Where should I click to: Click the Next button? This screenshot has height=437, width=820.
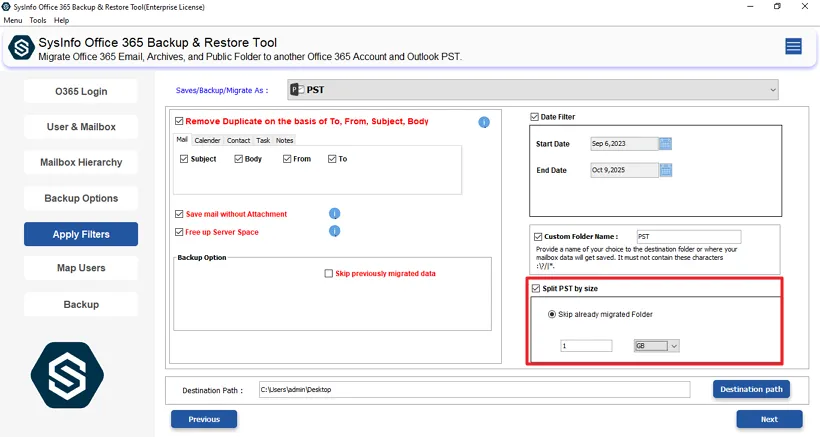[x=769, y=419]
